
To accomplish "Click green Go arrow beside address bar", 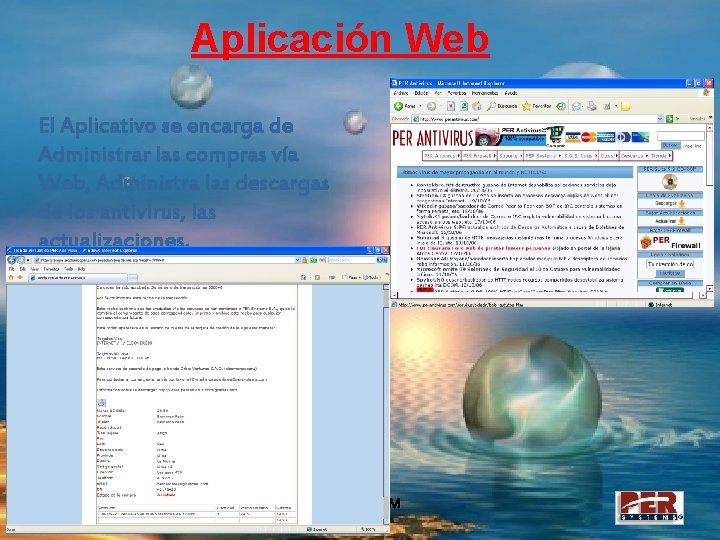I will tap(669, 119).
